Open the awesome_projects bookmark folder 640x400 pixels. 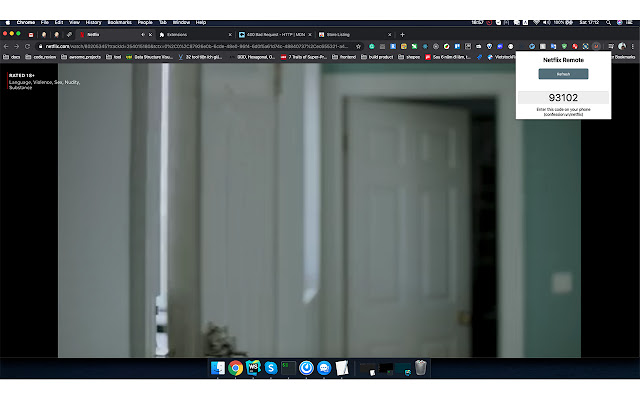coord(81,57)
